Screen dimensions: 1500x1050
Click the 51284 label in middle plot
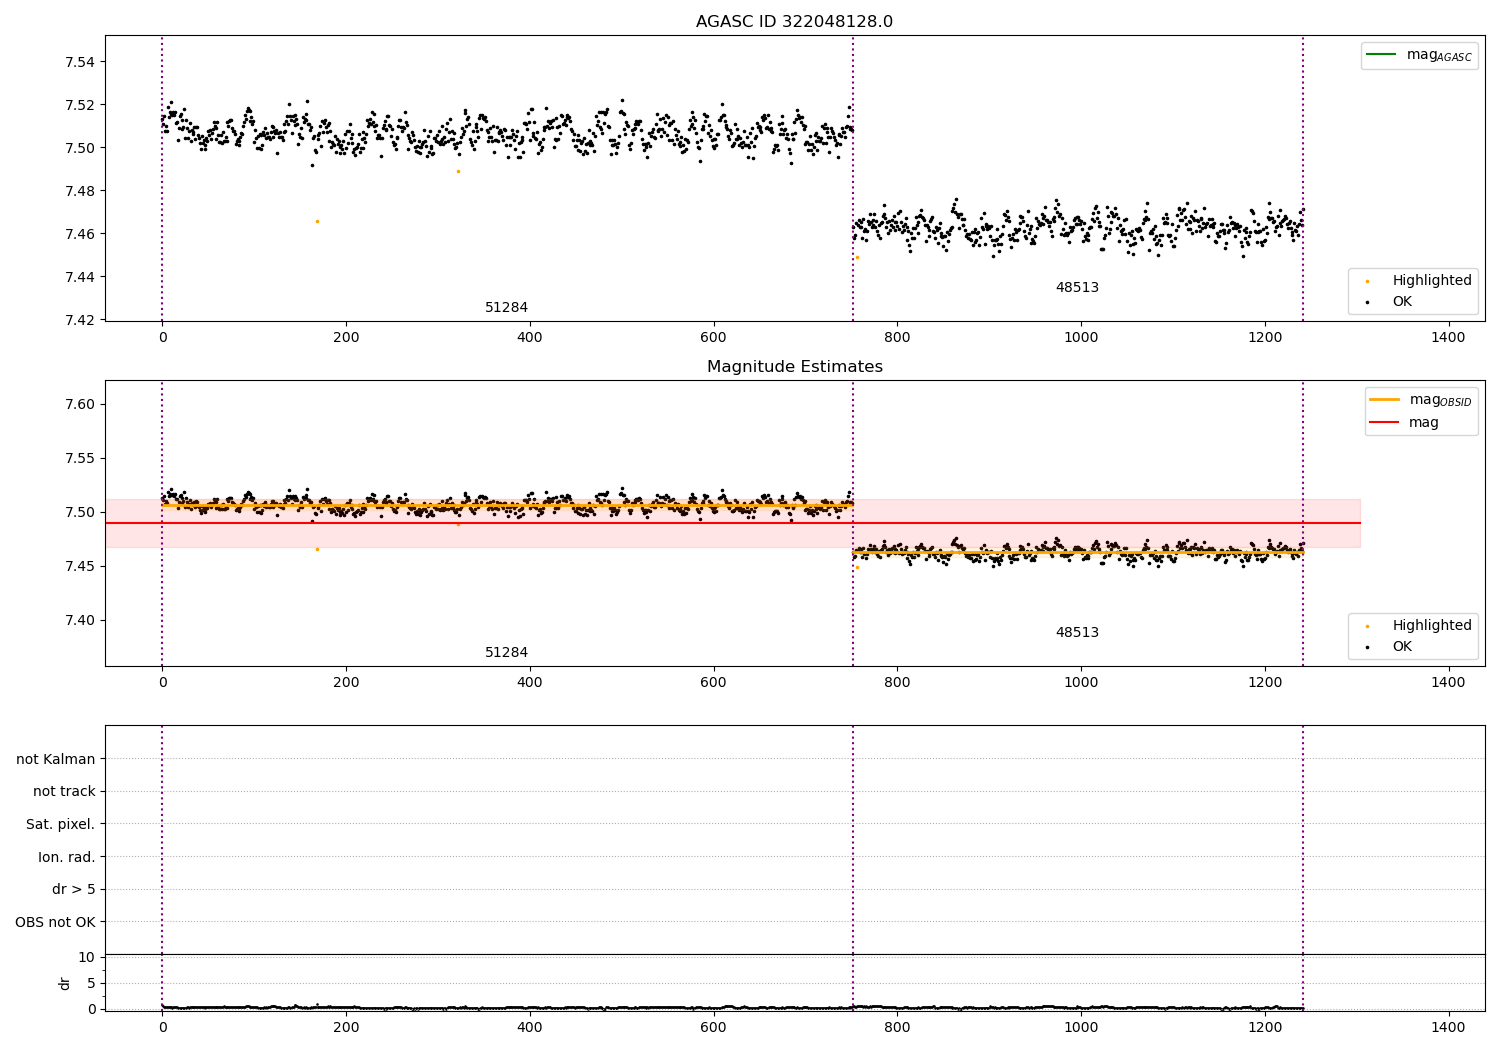coord(506,653)
